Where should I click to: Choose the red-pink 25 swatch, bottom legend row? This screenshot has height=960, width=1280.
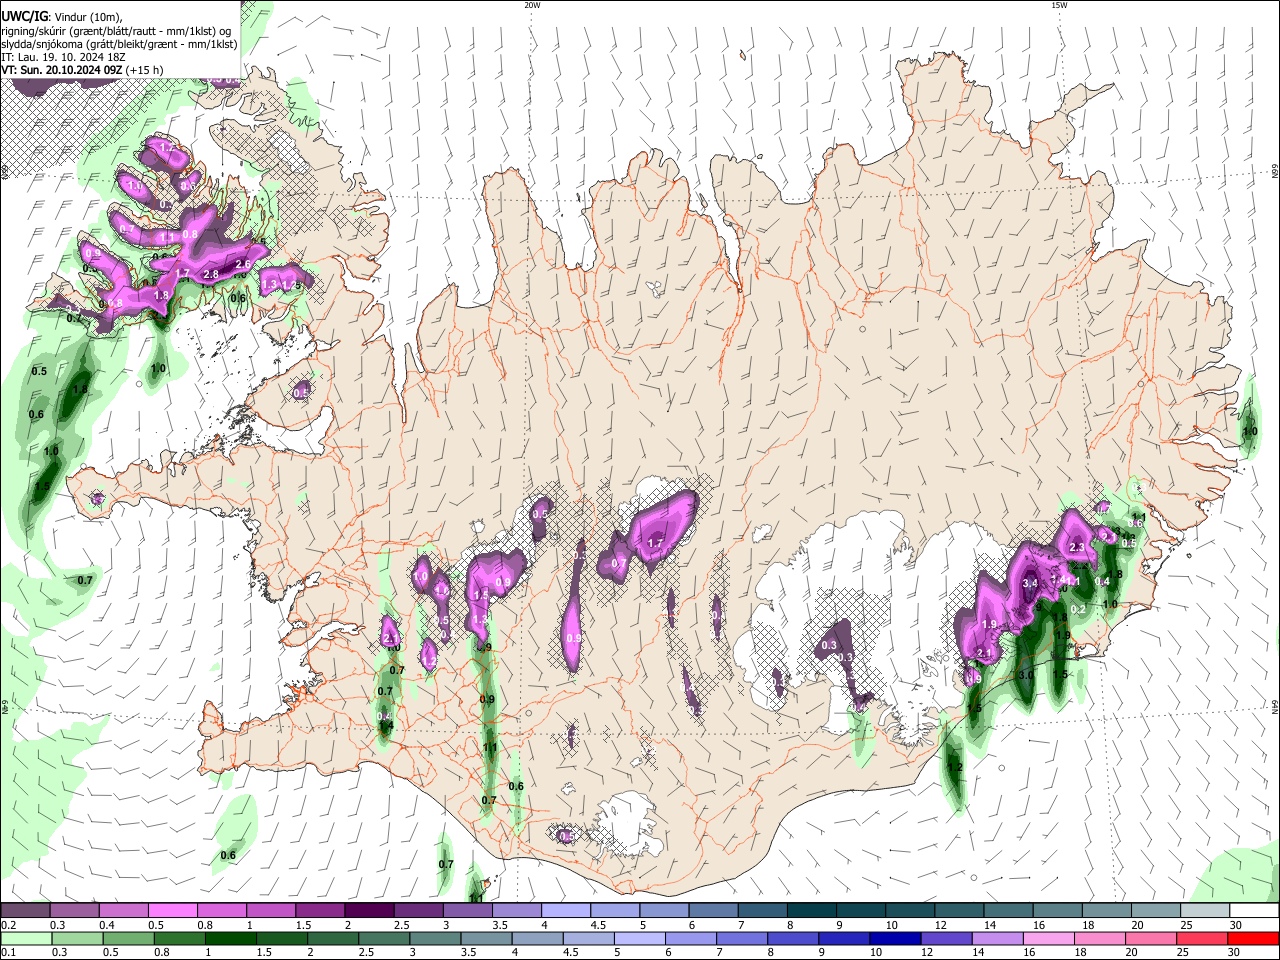pyautogui.click(x=1202, y=939)
